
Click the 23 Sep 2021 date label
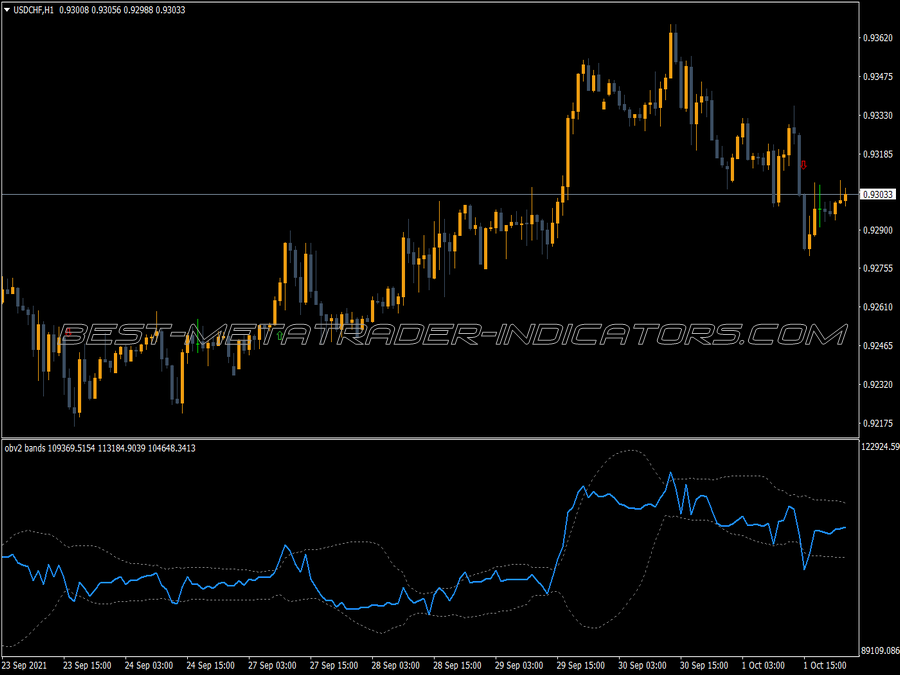coord(25,666)
